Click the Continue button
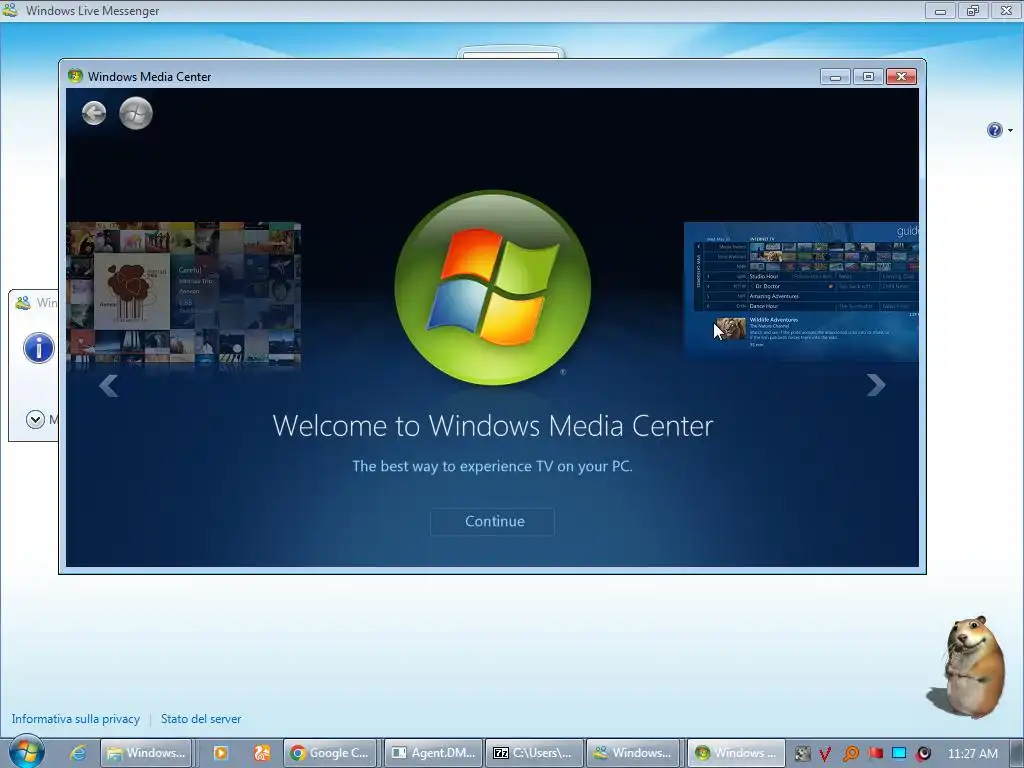Image resolution: width=1024 pixels, height=768 pixels. (492, 521)
